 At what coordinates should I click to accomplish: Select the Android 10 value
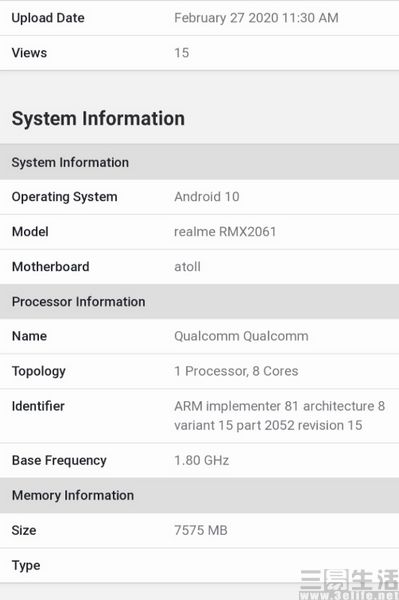click(x=207, y=197)
